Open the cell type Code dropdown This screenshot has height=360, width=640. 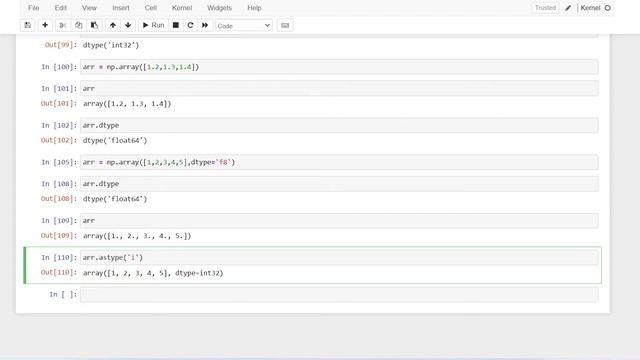[244, 25]
